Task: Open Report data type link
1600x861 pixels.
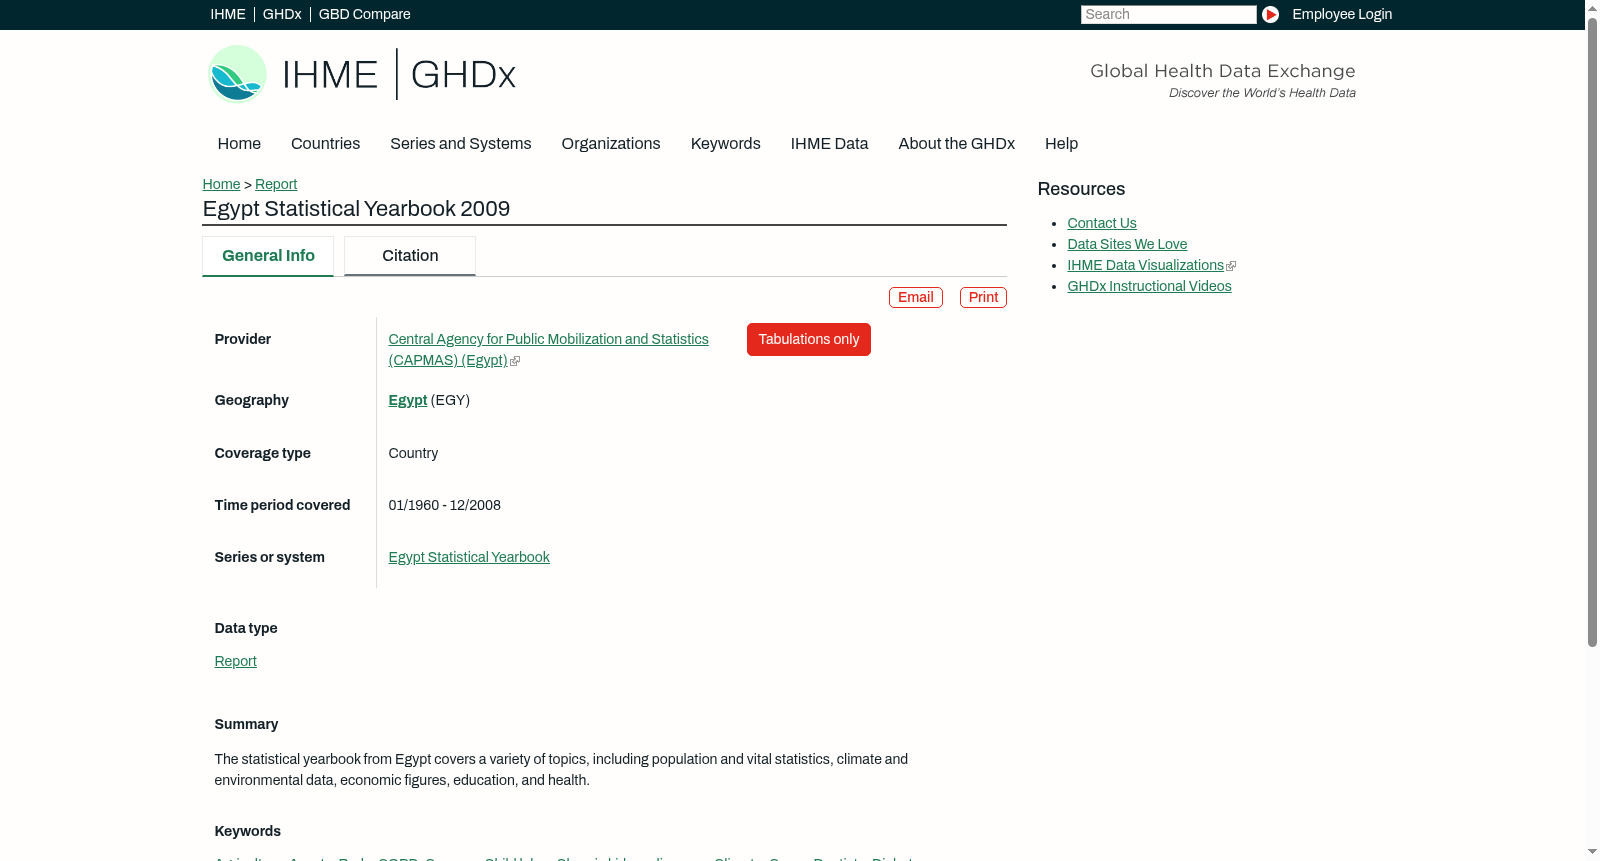Action: click(235, 661)
